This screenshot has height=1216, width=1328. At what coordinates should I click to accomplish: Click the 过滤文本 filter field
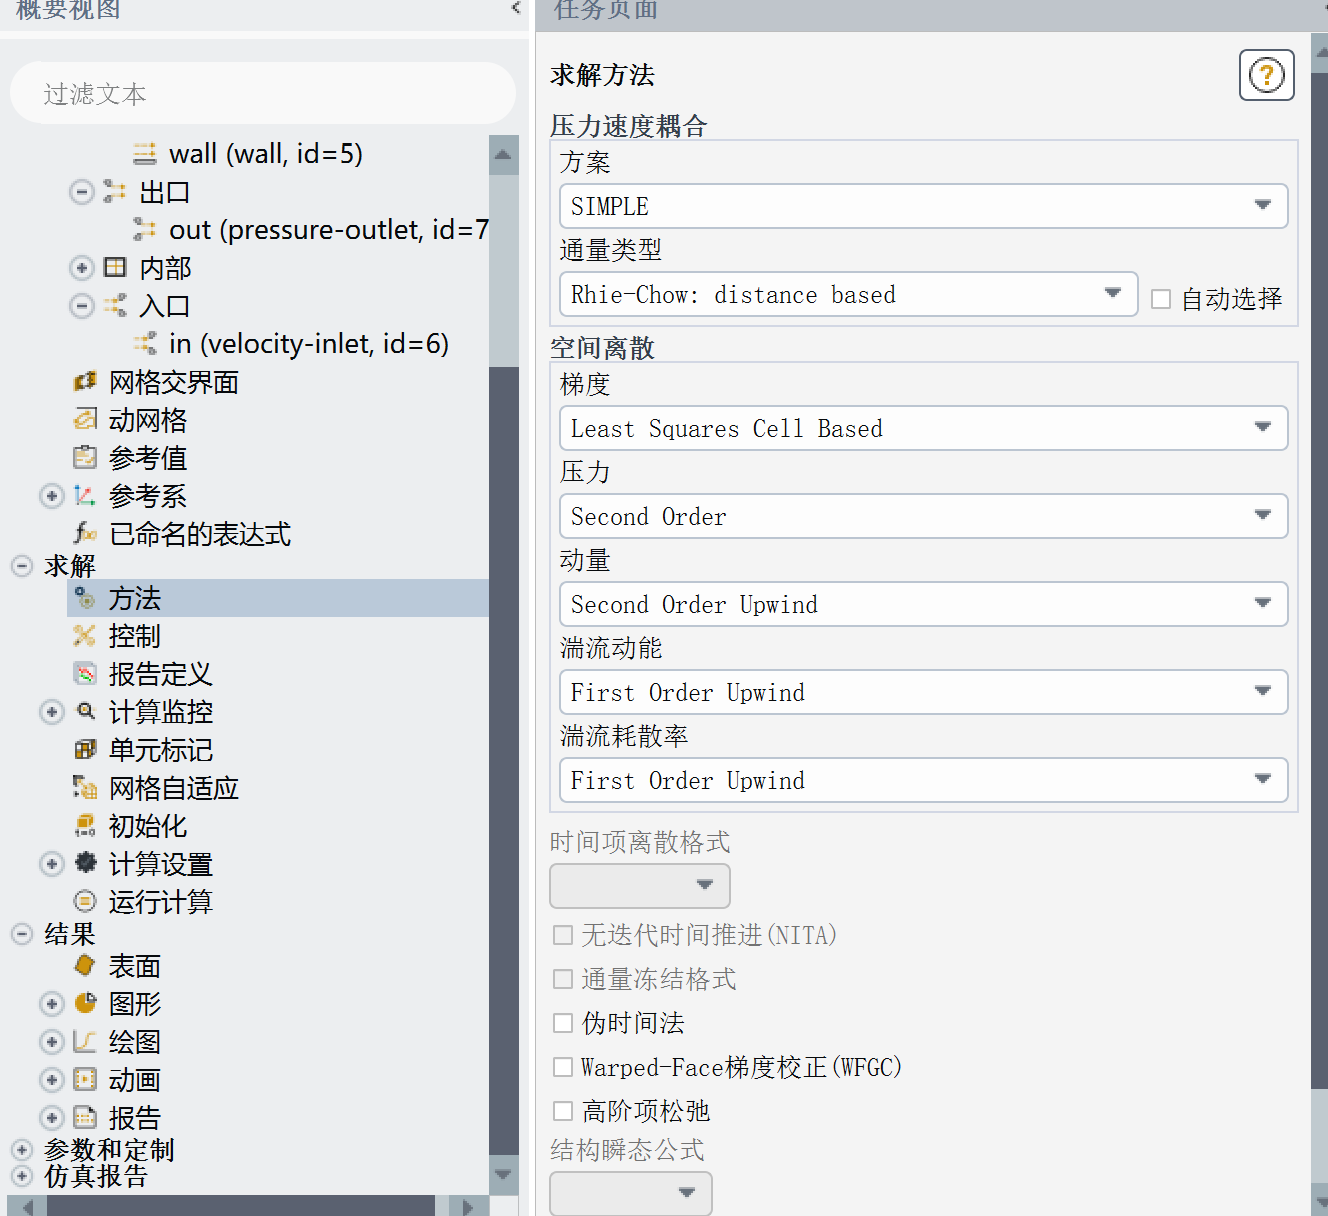pos(263,93)
